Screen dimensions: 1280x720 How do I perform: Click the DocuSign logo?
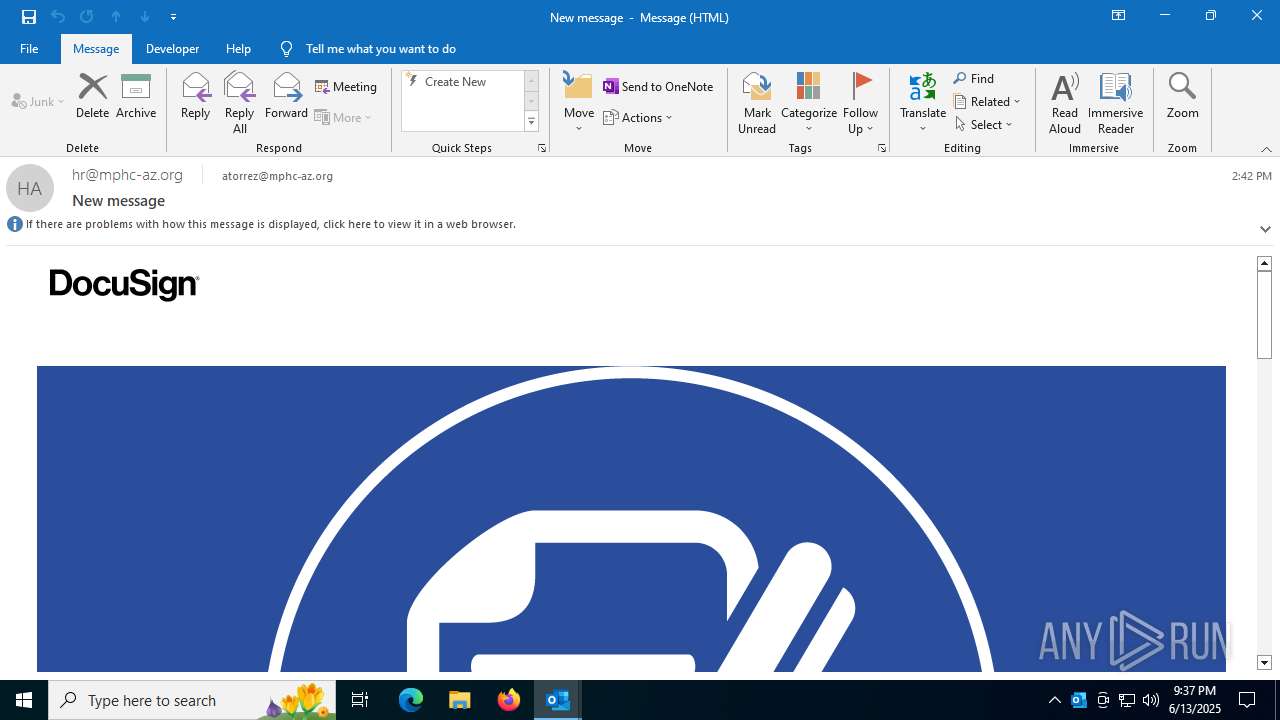click(x=124, y=285)
